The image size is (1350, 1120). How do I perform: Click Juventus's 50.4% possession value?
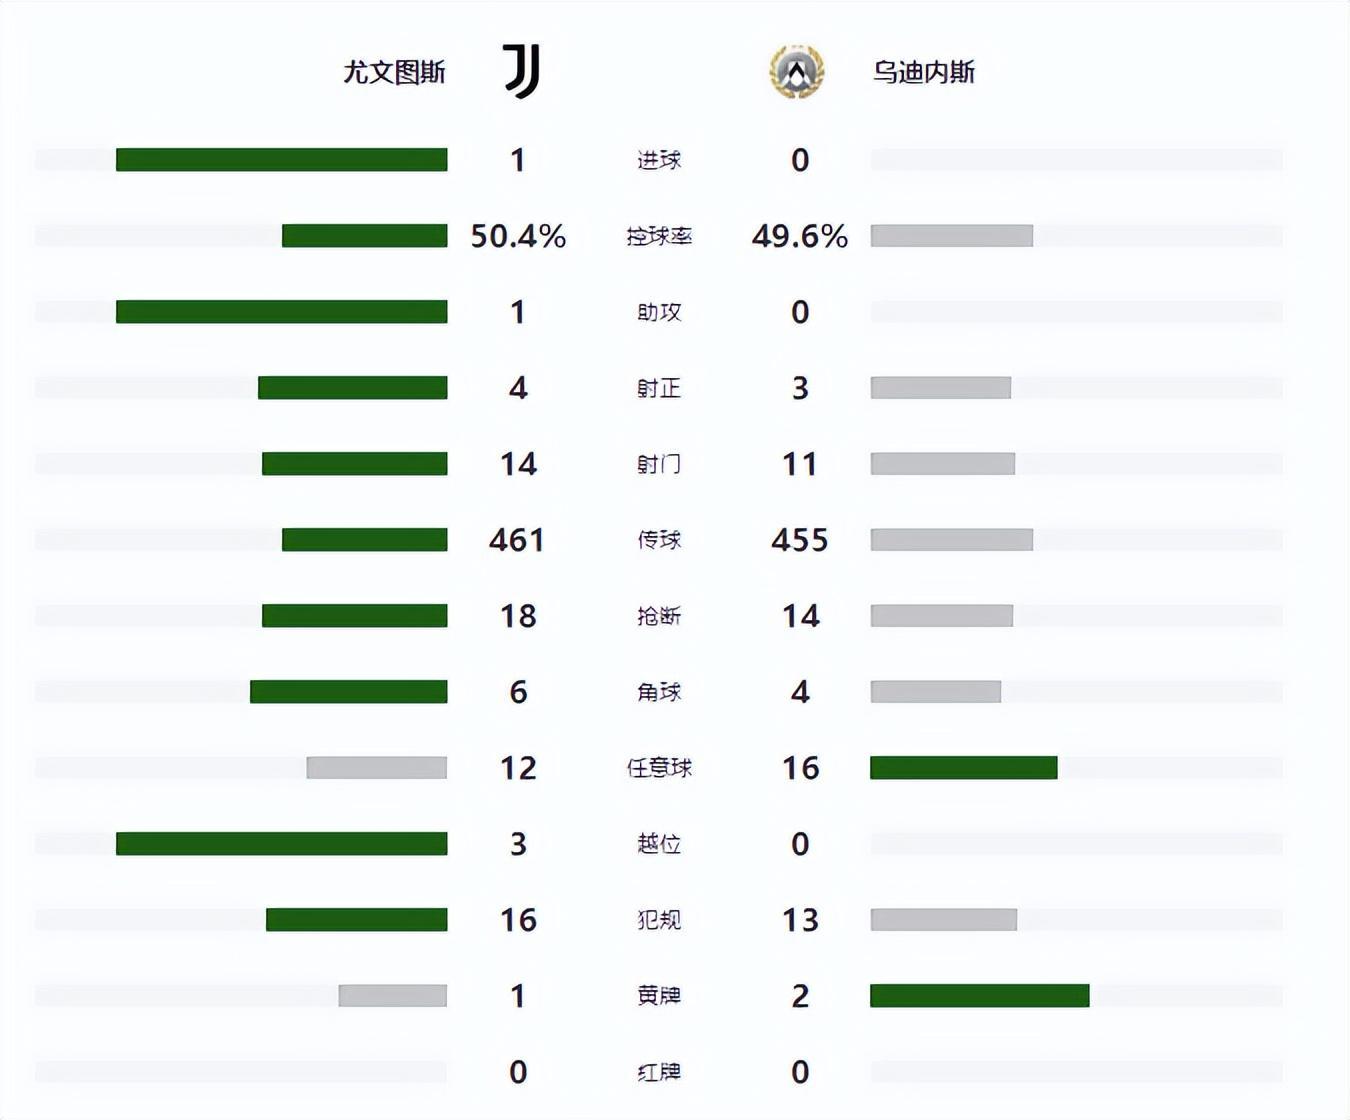(518, 236)
